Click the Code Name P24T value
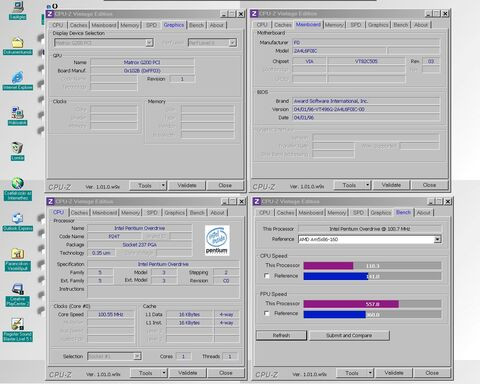This screenshot has height=384, width=480. [114, 236]
